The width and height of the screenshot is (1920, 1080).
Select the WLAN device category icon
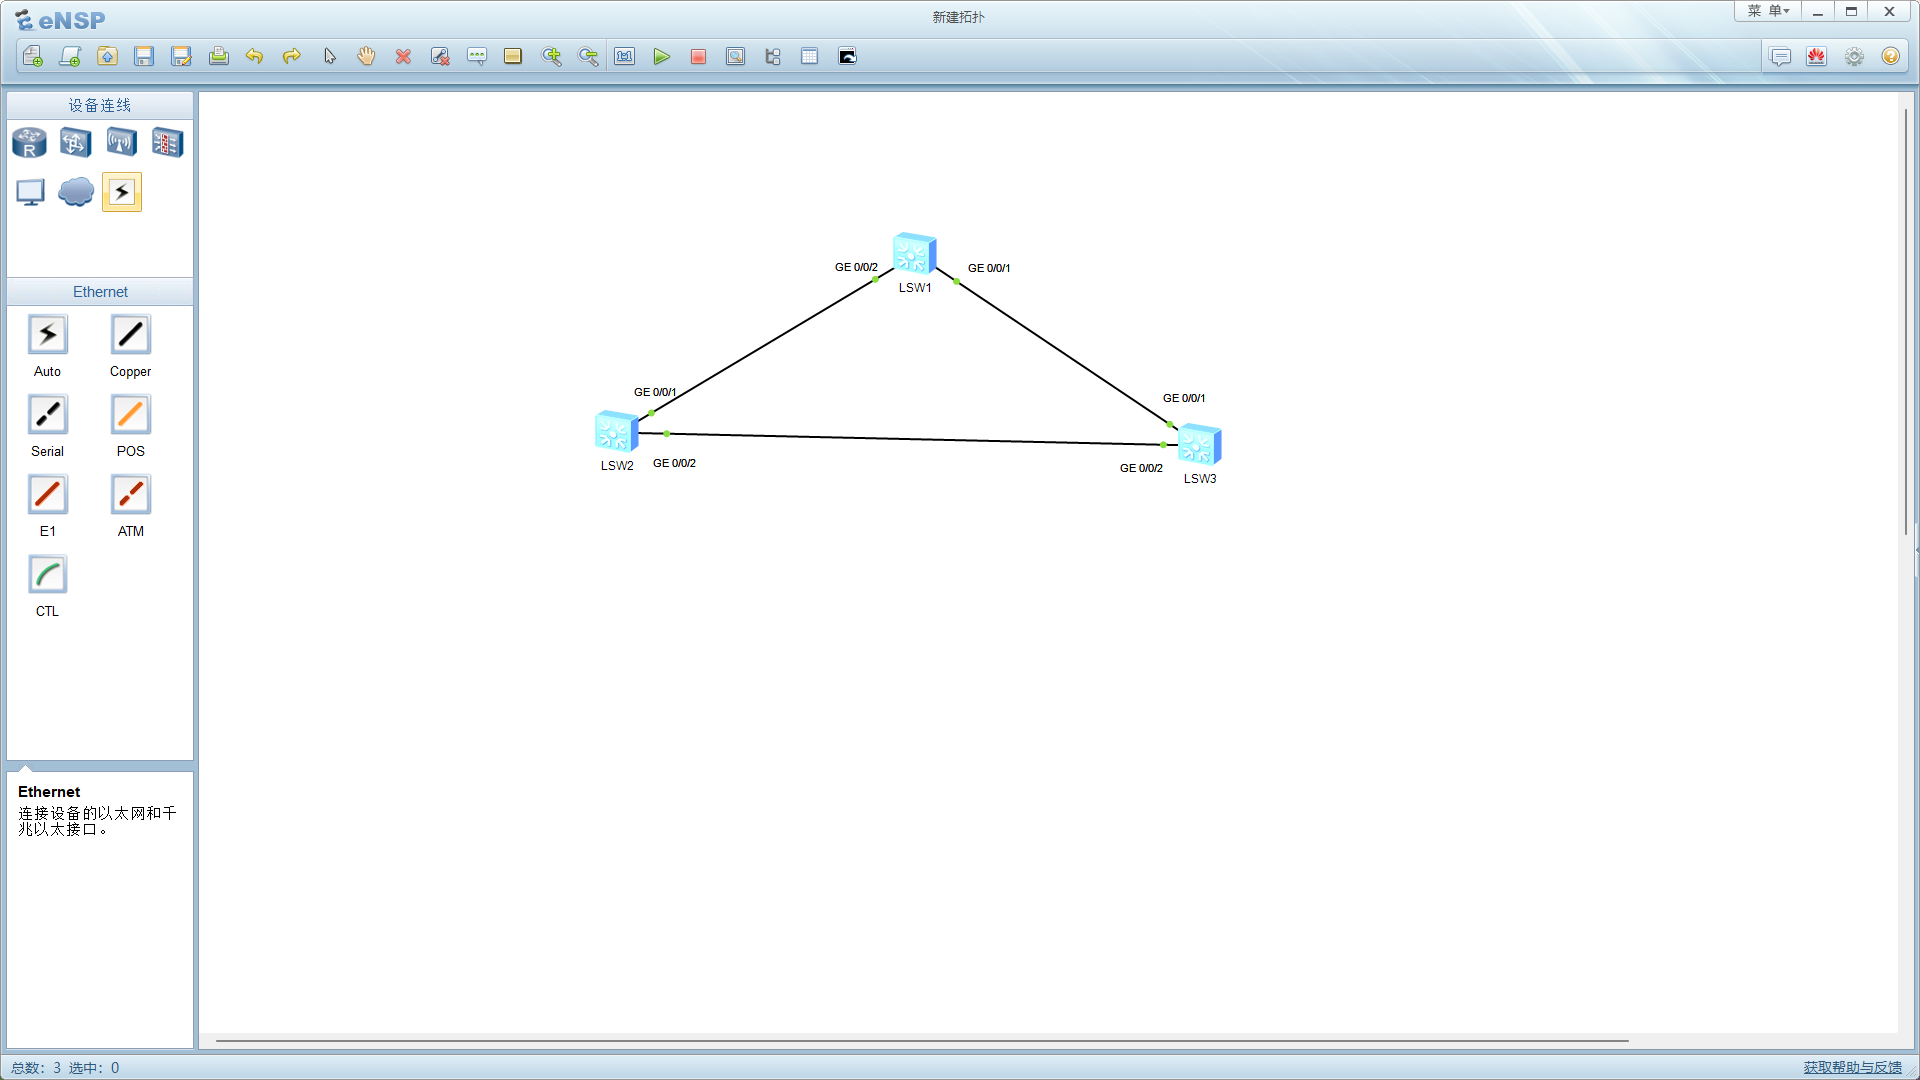pos(121,143)
